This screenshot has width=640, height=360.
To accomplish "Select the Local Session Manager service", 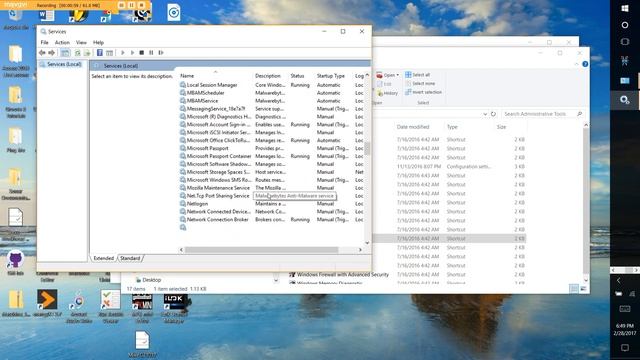I will click(212, 85).
